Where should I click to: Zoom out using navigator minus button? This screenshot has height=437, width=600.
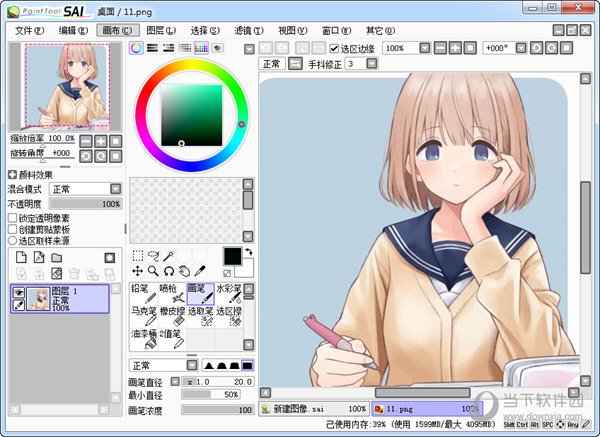[86, 141]
